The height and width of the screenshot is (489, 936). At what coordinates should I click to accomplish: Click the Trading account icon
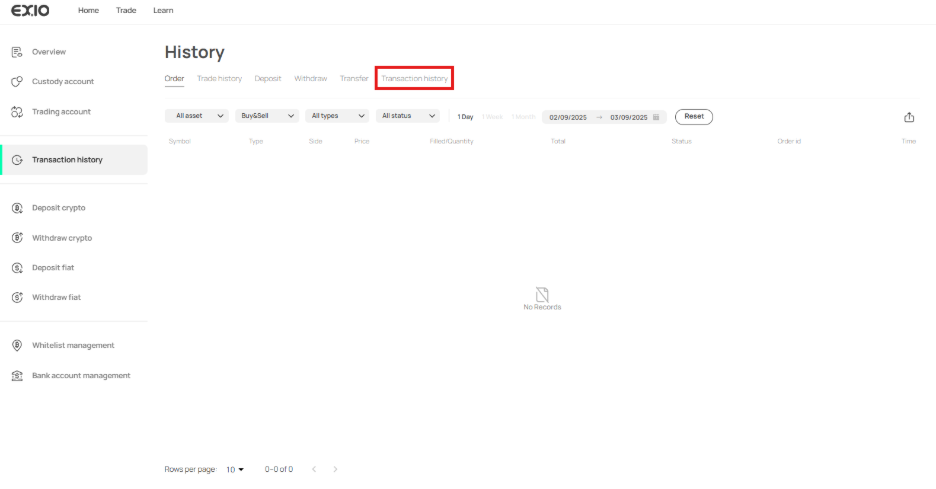tap(17, 112)
